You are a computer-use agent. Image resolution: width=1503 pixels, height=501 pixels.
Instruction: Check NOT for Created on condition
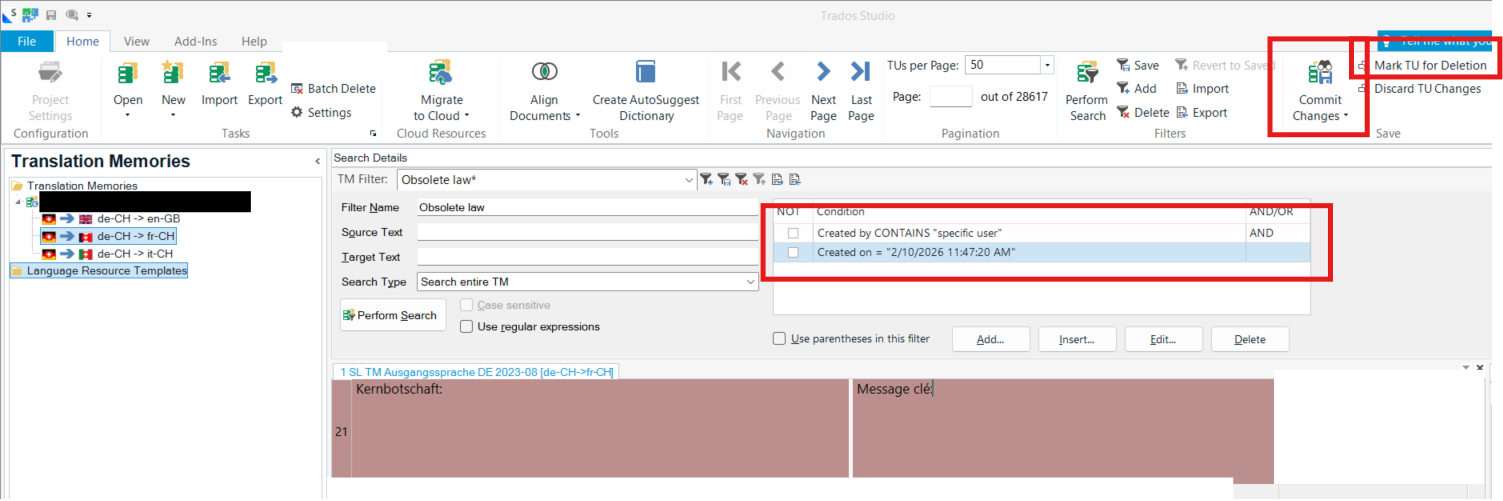tap(793, 253)
